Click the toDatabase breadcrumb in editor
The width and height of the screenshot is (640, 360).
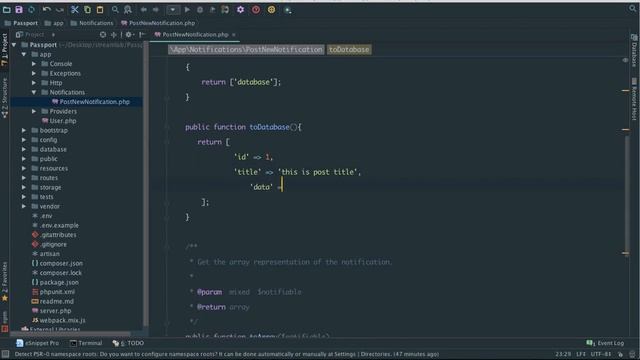(x=349, y=50)
